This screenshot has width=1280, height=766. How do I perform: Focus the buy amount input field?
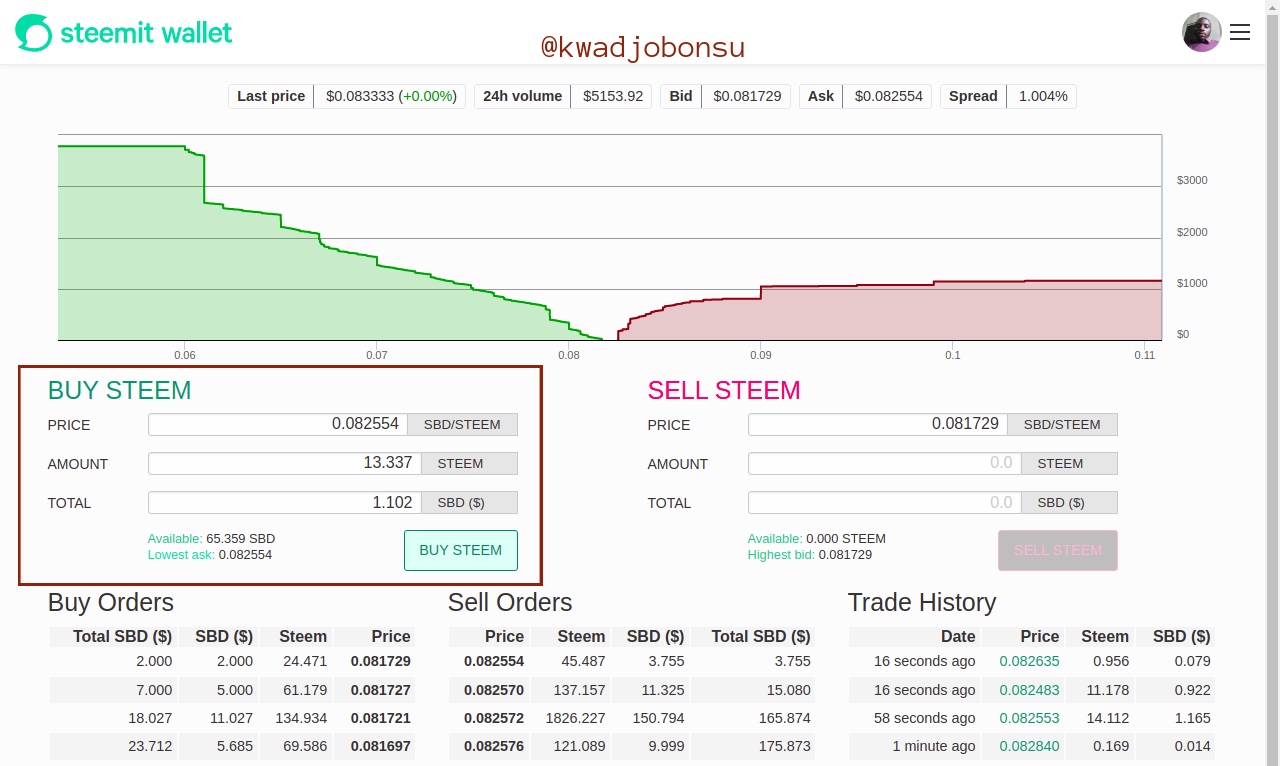[284, 463]
